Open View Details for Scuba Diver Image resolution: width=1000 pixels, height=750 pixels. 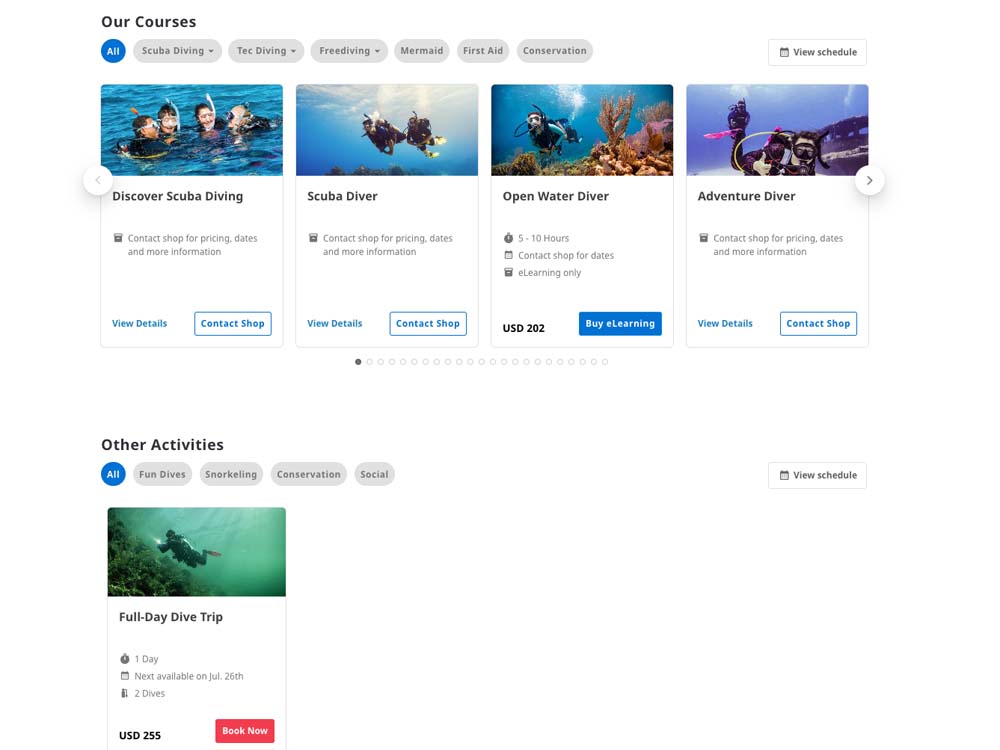334,323
